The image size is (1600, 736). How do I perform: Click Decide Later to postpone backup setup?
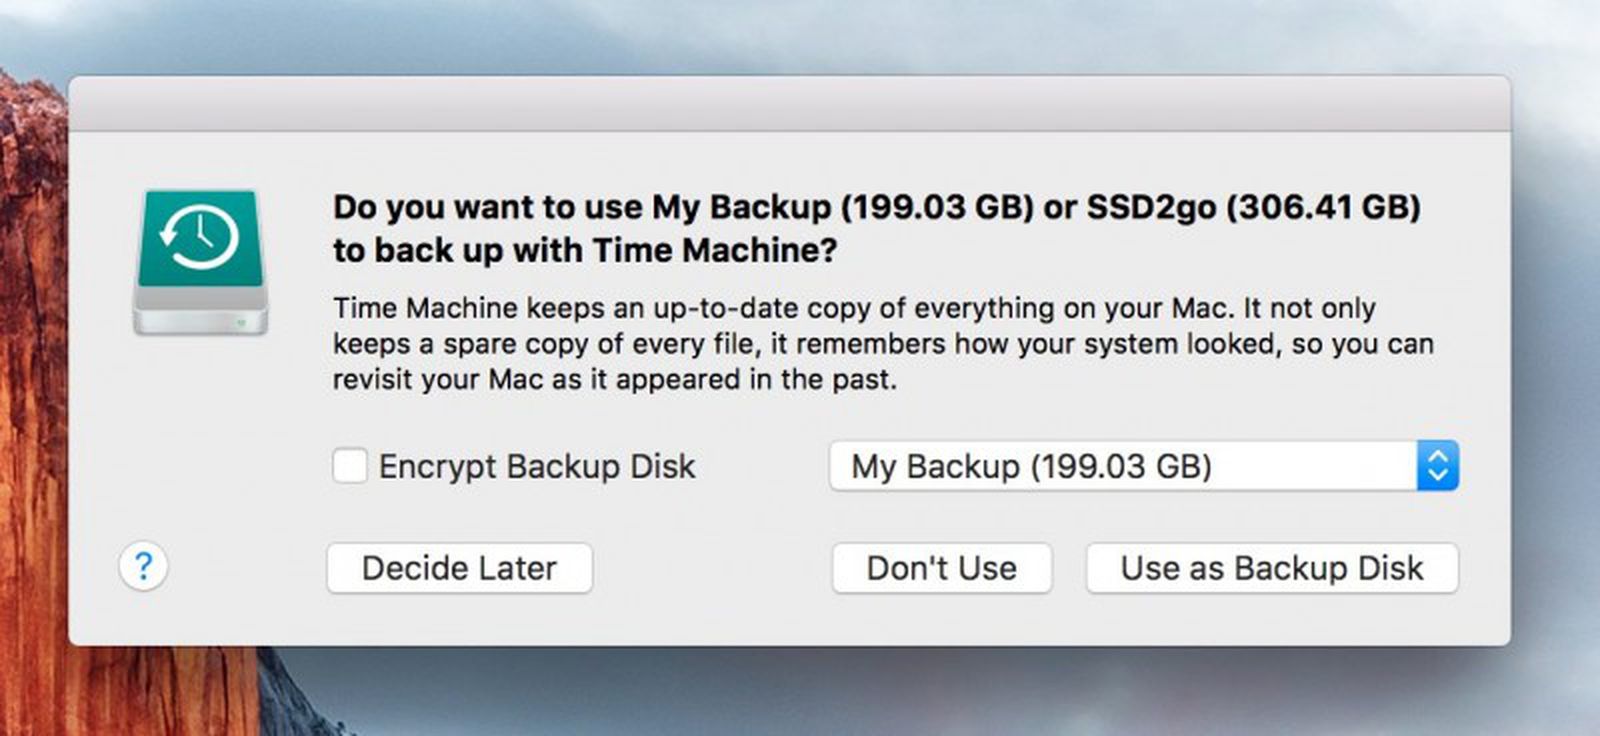[459, 568]
